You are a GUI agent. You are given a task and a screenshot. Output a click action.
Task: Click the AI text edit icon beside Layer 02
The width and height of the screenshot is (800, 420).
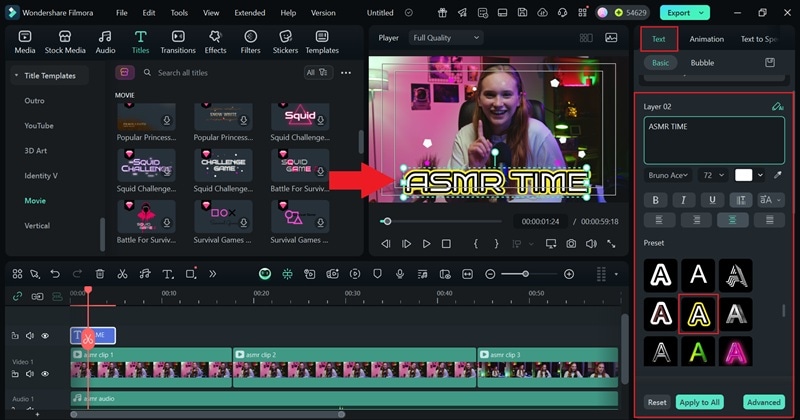[777, 107]
